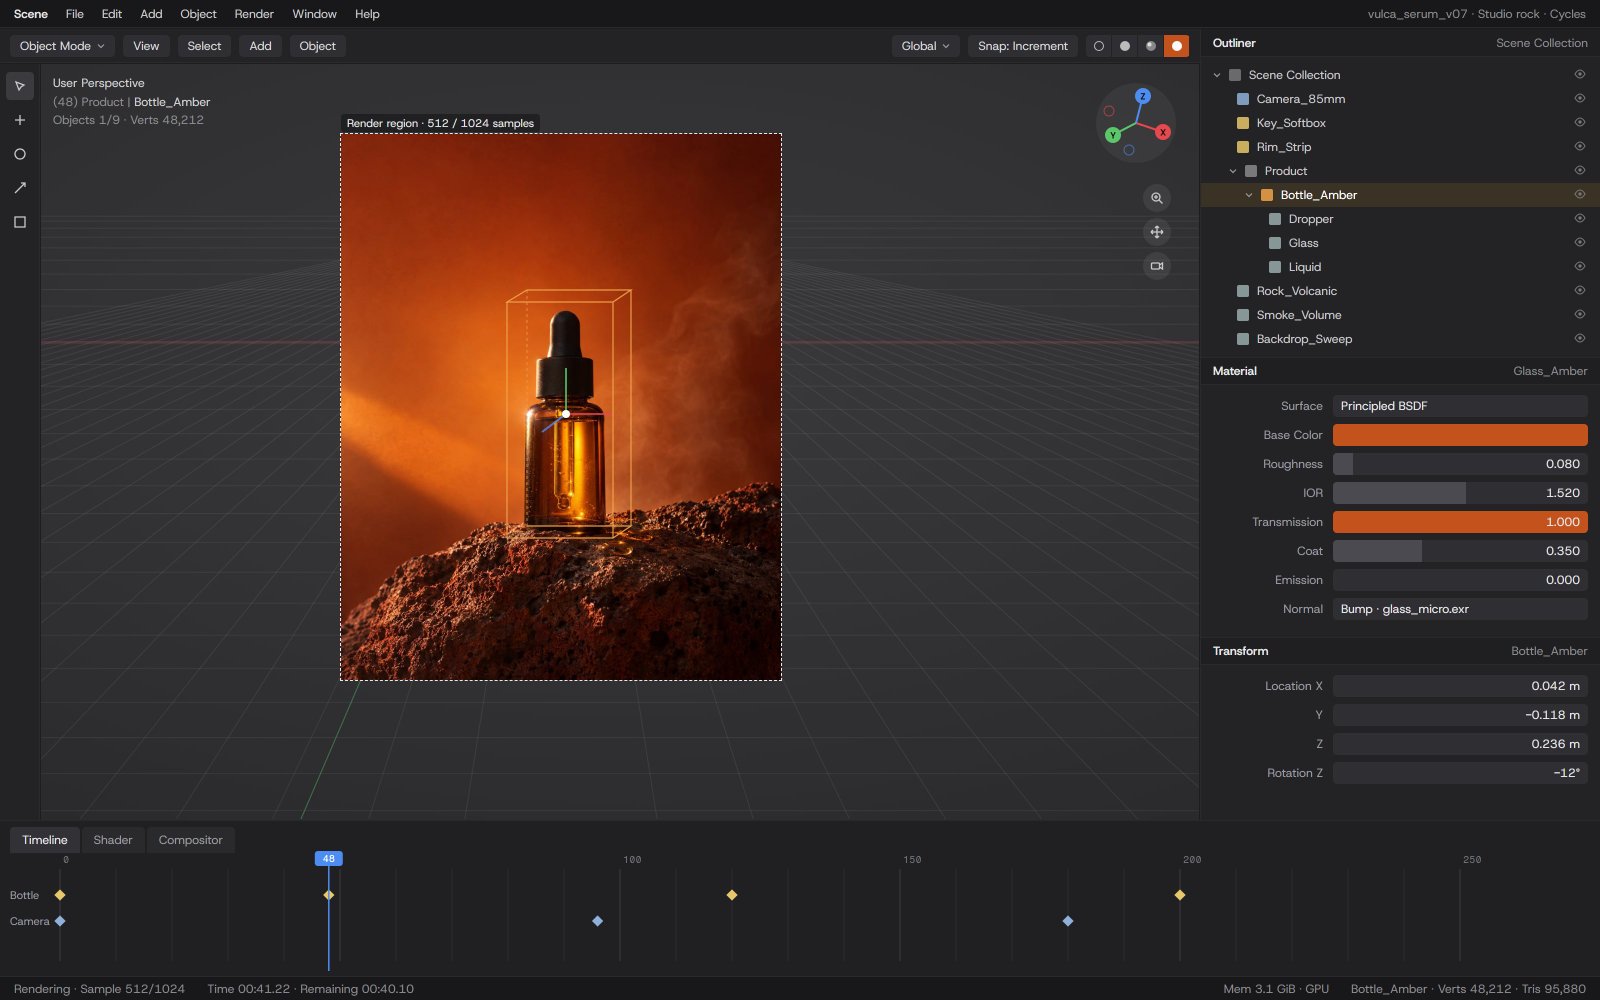This screenshot has width=1600, height=1000.
Task: Click the Bottle keyframe at frame 120
Action: [732, 895]
